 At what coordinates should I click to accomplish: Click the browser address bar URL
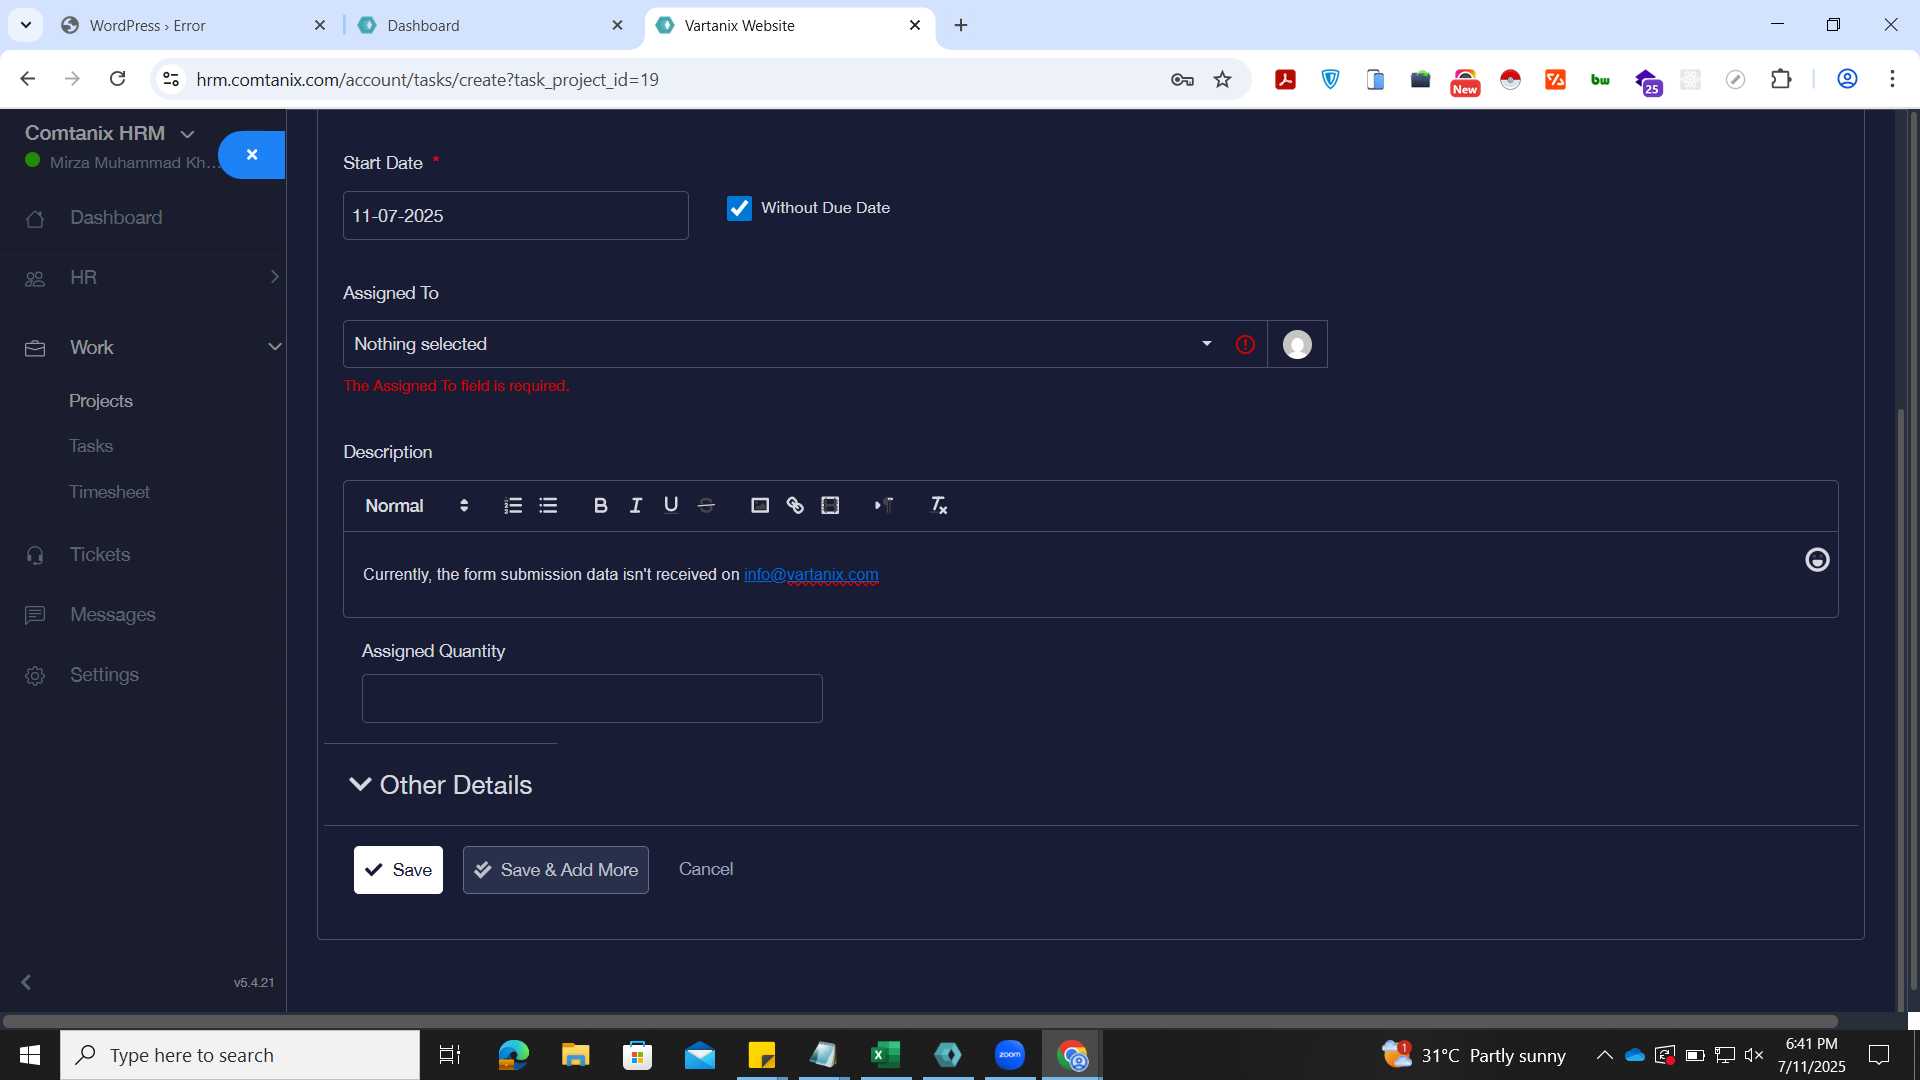(427, 80)
